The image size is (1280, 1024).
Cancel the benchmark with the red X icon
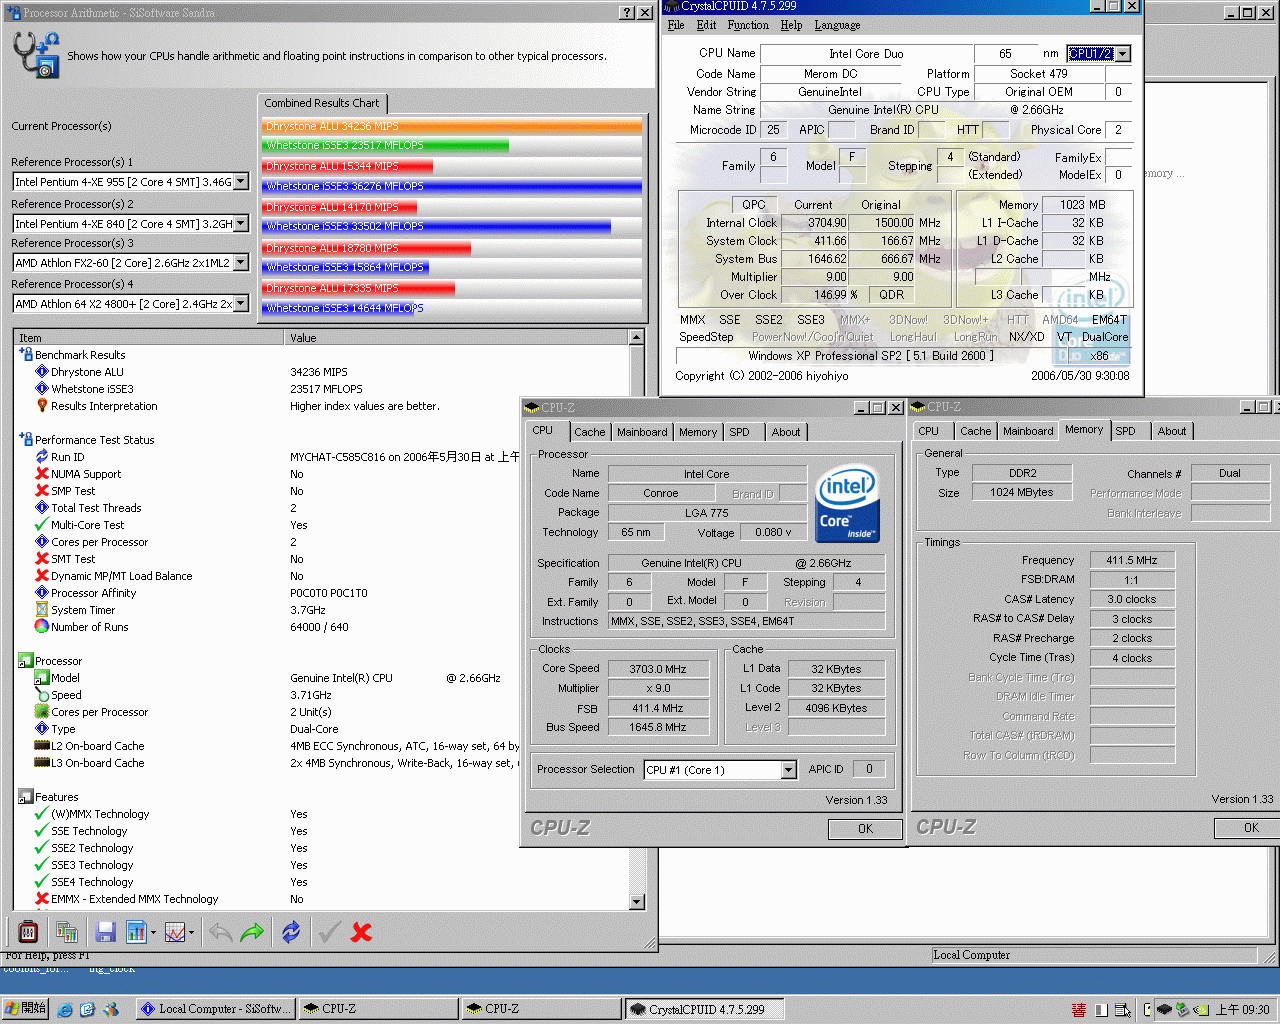coord(360,931)
